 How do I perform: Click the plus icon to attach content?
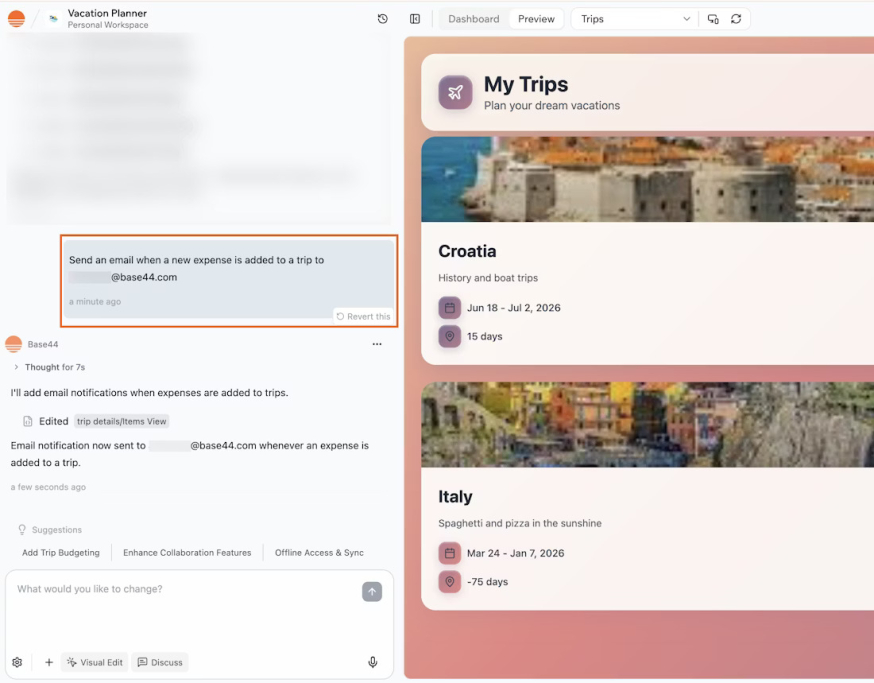[x=48, y=661]
